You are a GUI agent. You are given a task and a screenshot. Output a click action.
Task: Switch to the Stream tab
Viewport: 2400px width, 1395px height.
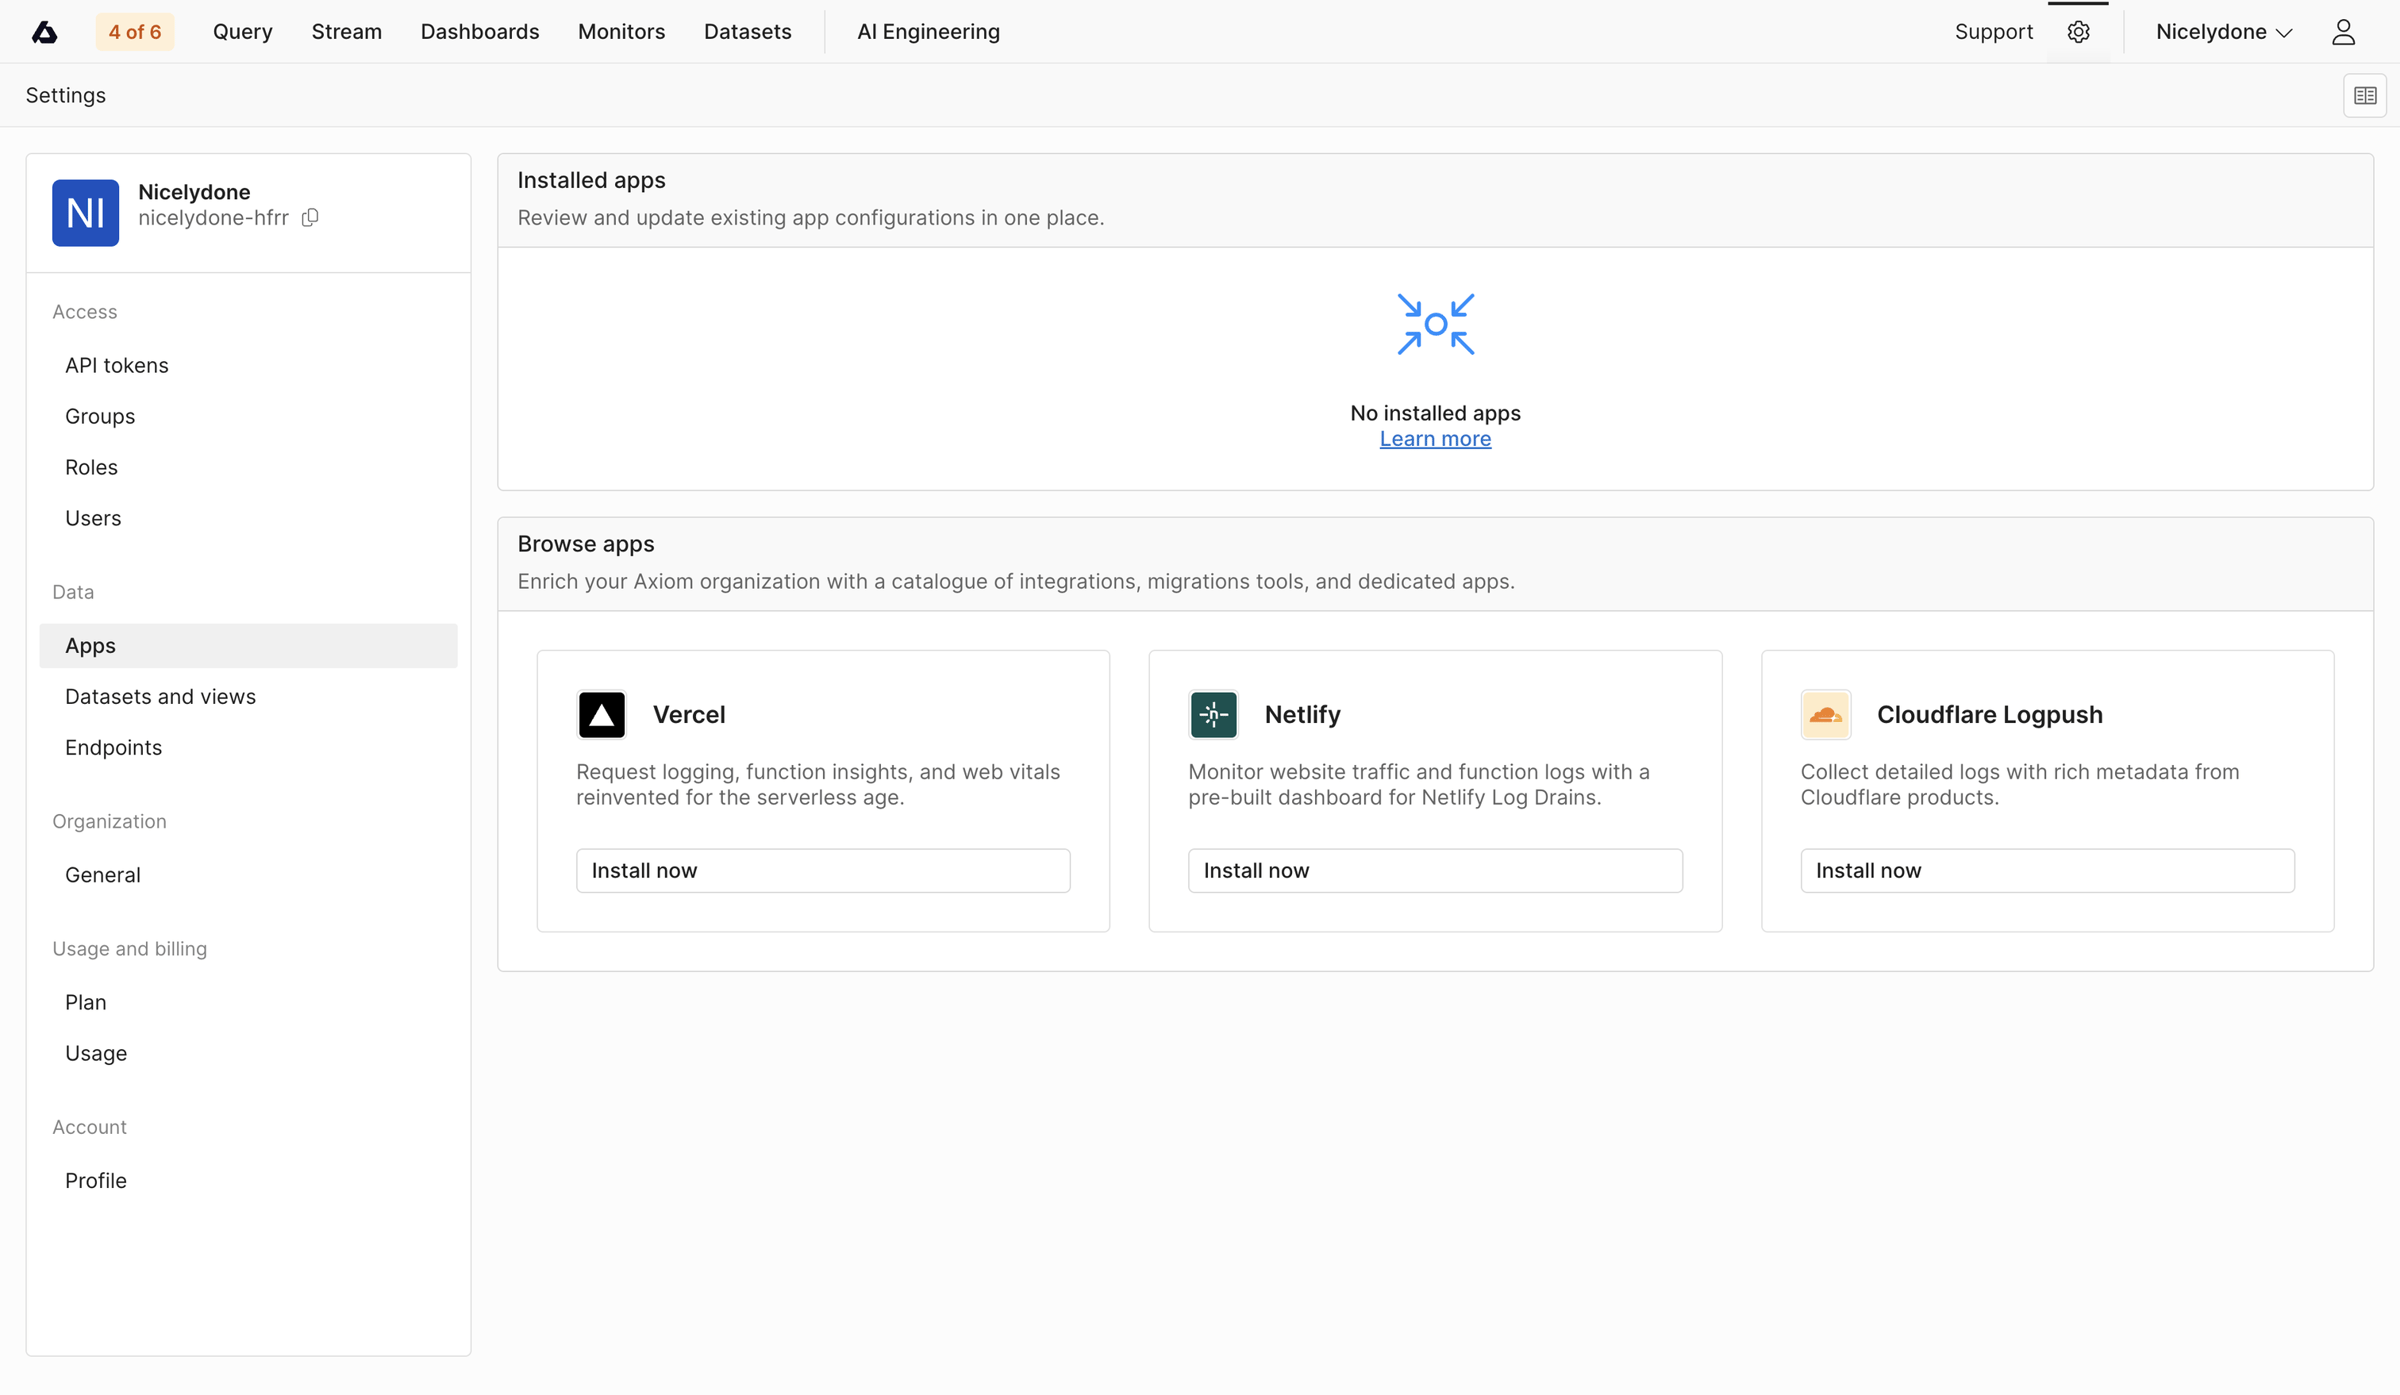(347, 32)
